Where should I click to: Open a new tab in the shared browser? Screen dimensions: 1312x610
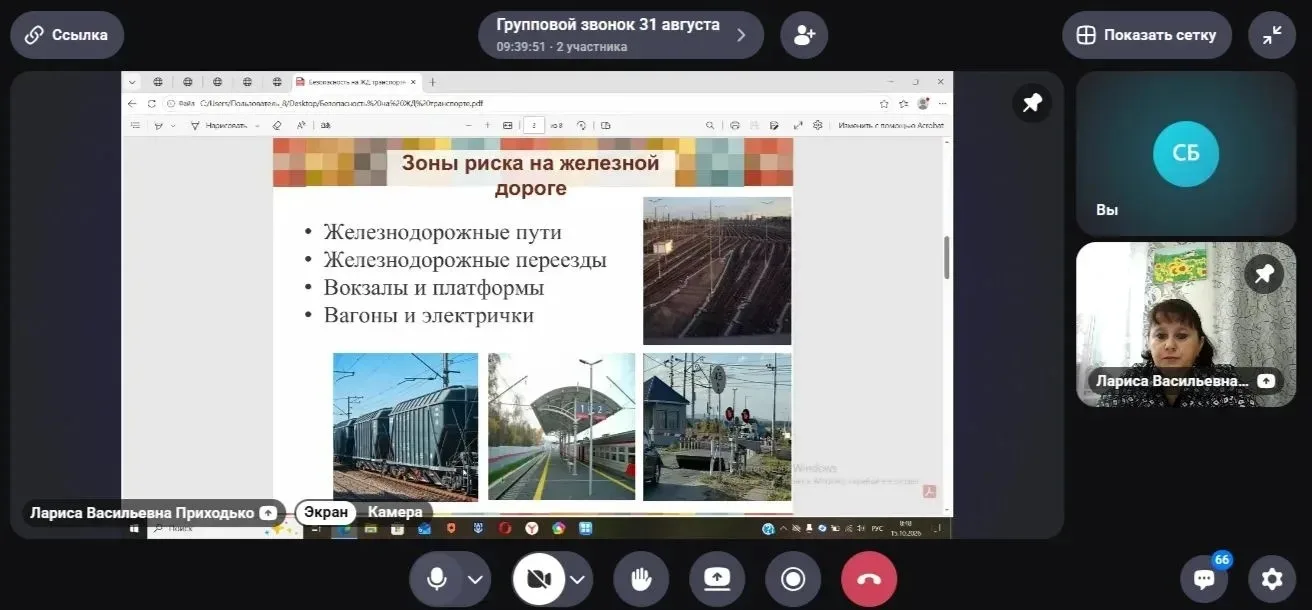click(x=432, y=82)
